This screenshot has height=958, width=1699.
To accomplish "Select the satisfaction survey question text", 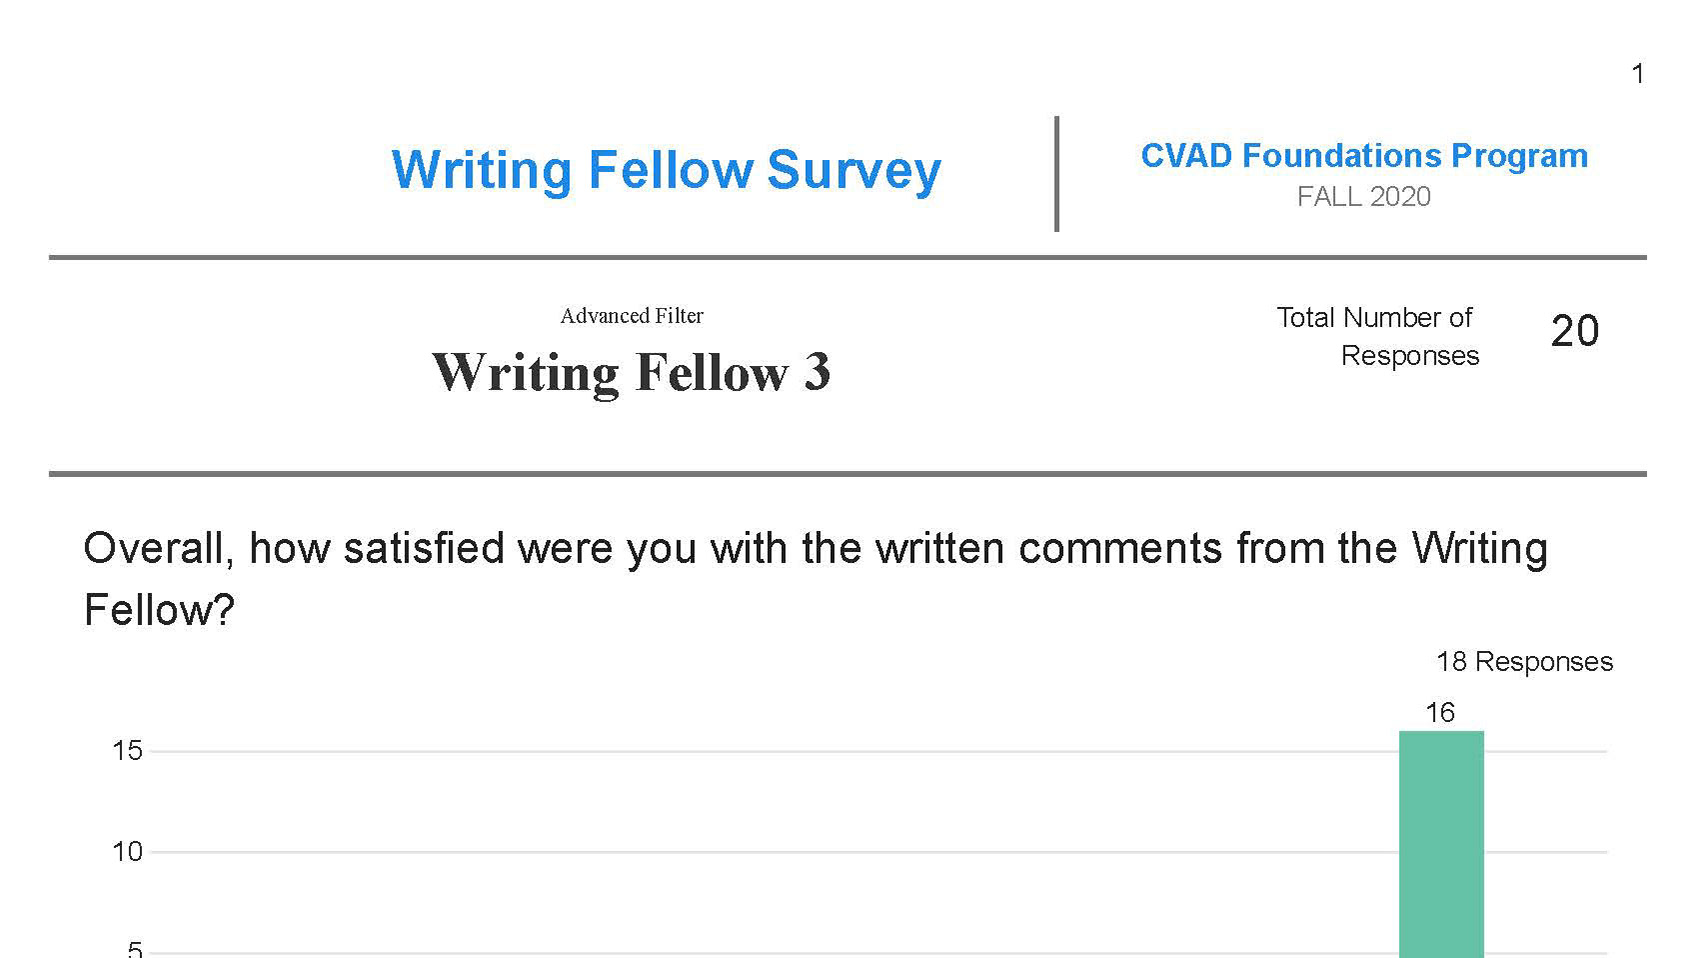I will click(x=816, y=579).
